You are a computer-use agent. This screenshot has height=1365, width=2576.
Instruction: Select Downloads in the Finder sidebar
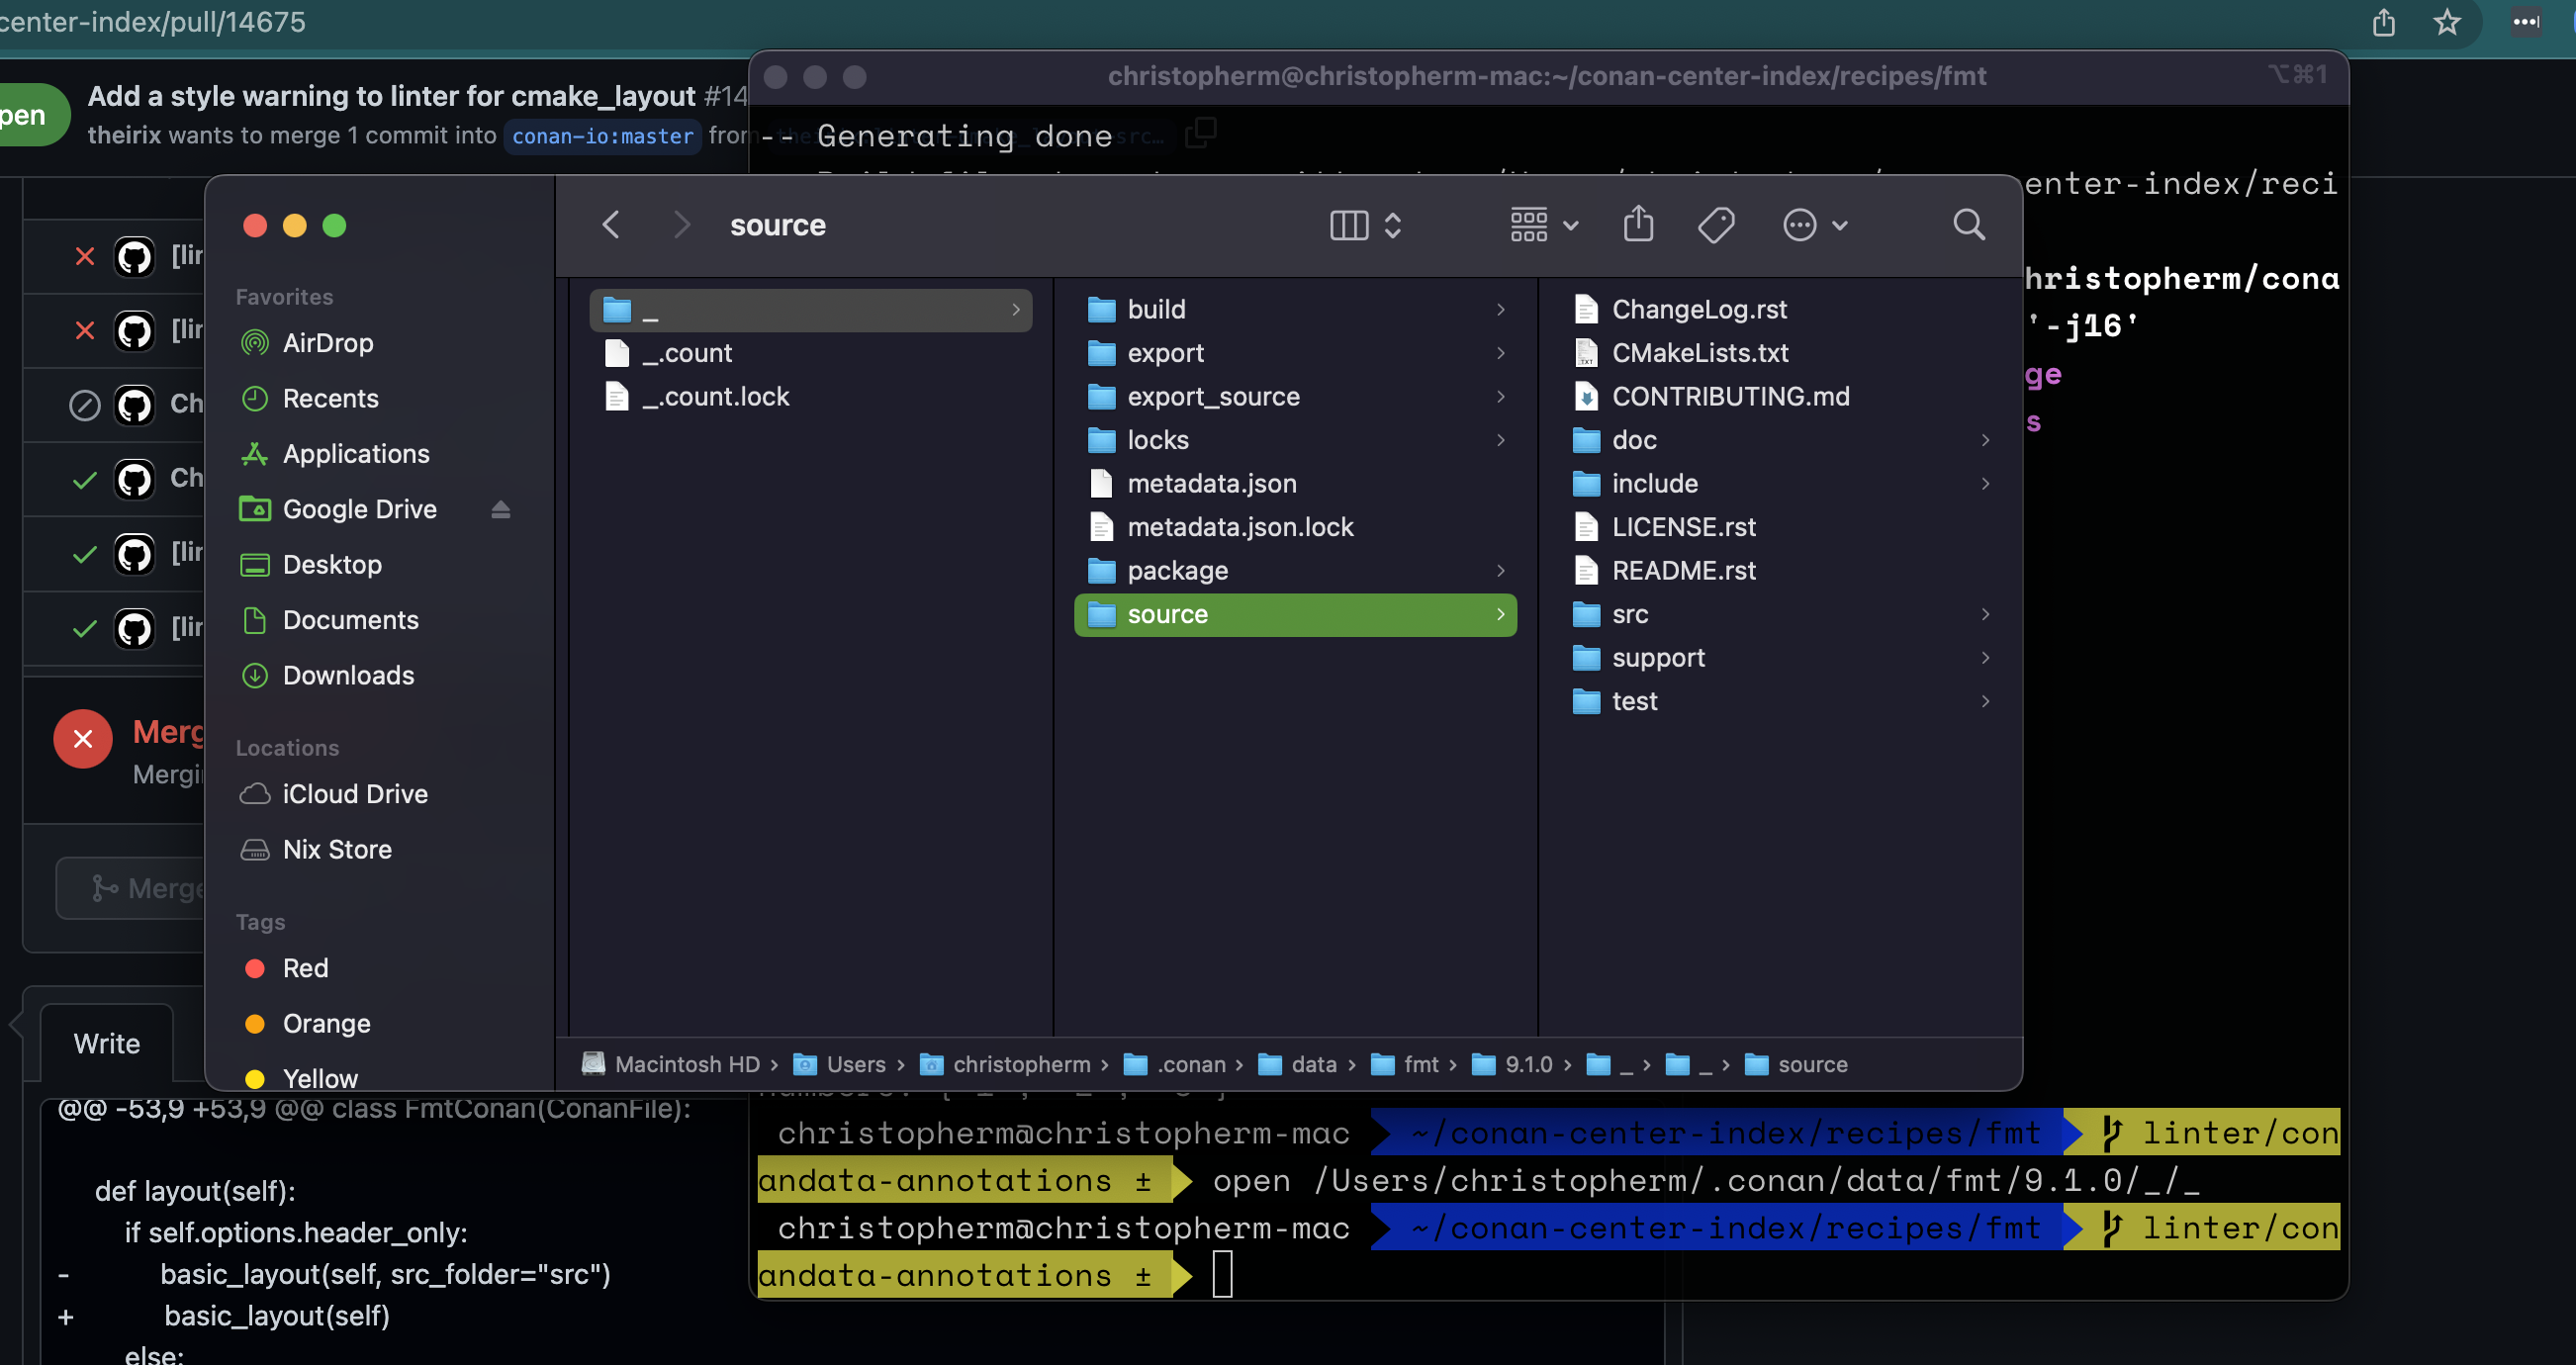(x=349, y=676)
